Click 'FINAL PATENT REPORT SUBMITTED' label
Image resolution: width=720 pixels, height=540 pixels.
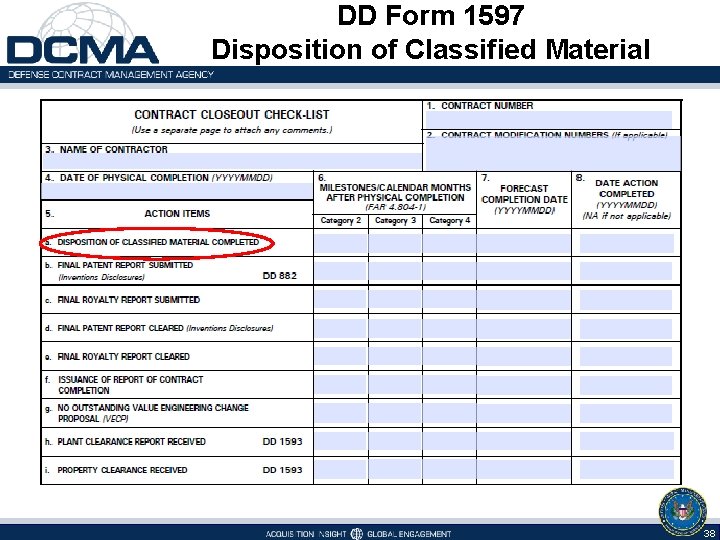click(x=125, y=265)
